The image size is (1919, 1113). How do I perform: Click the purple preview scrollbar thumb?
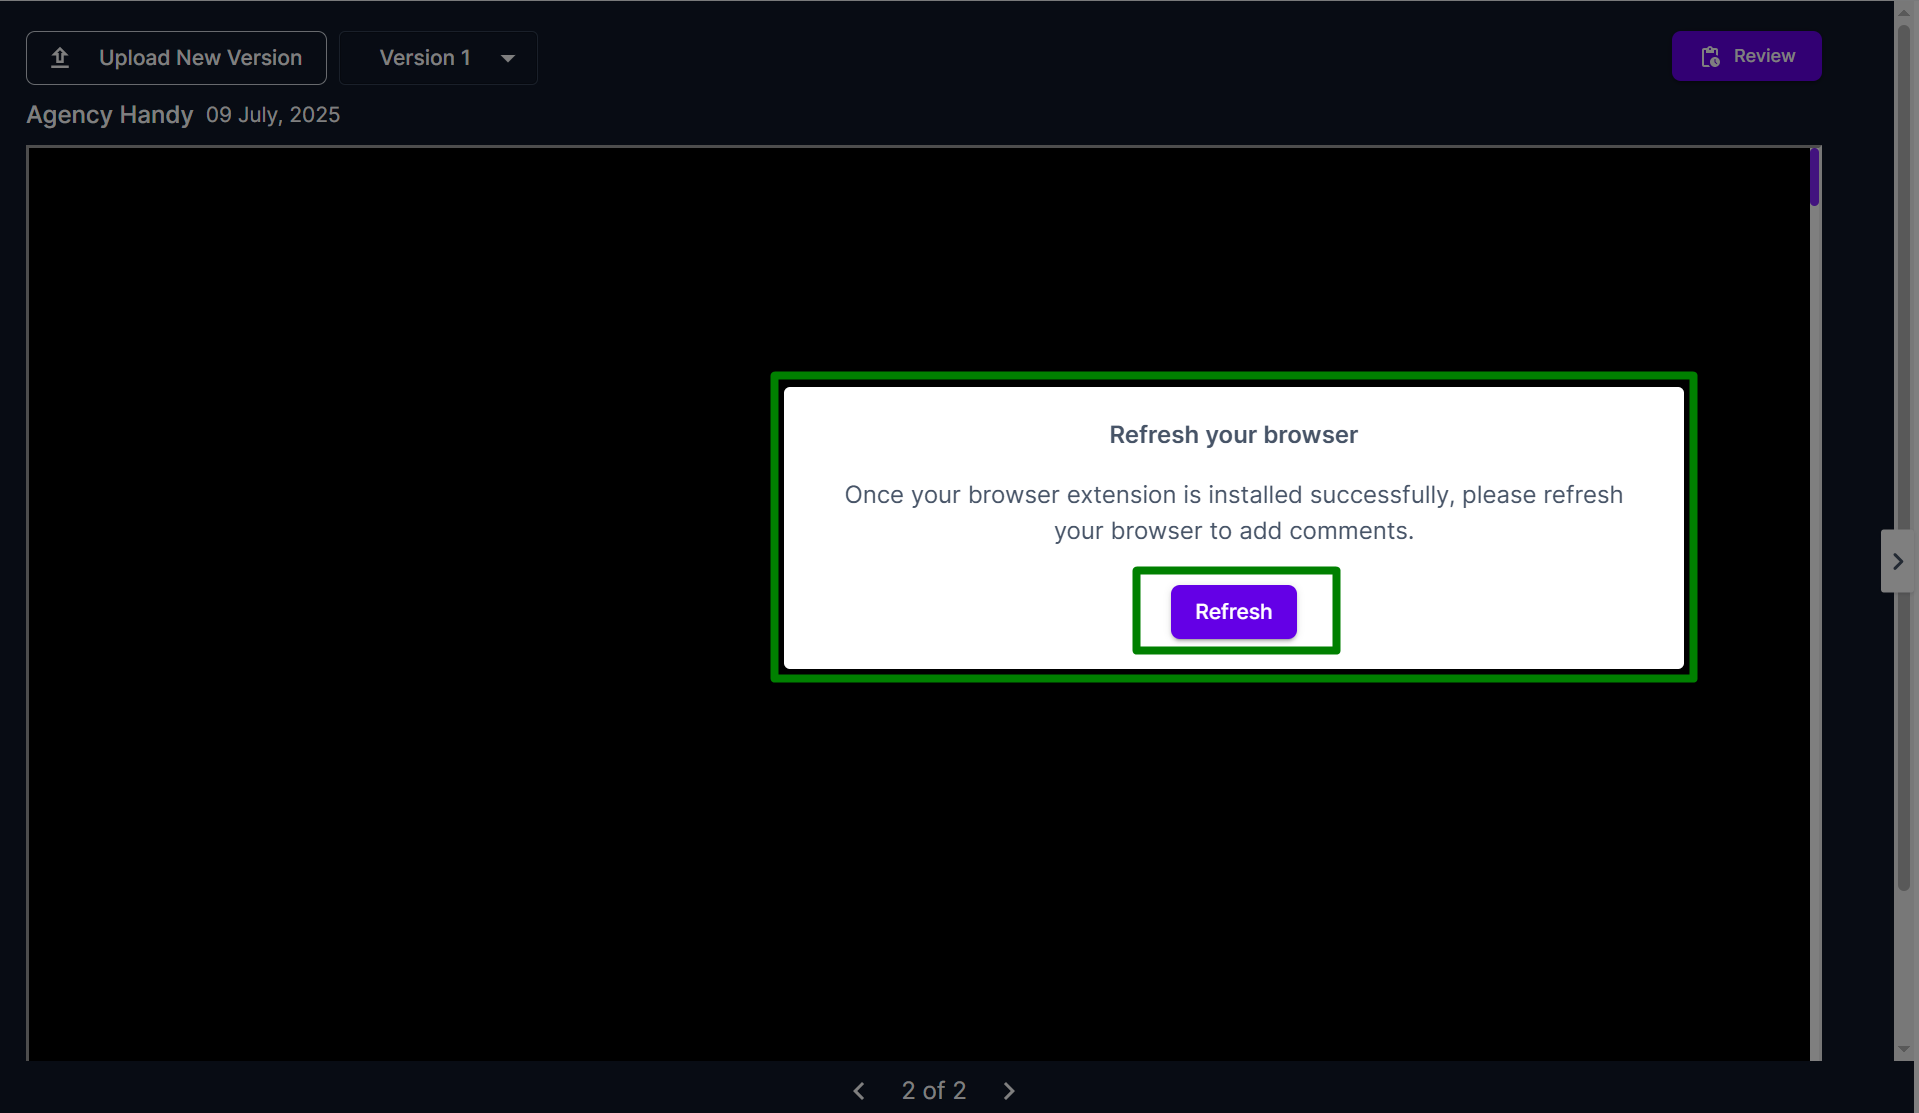click(1814, 177)
